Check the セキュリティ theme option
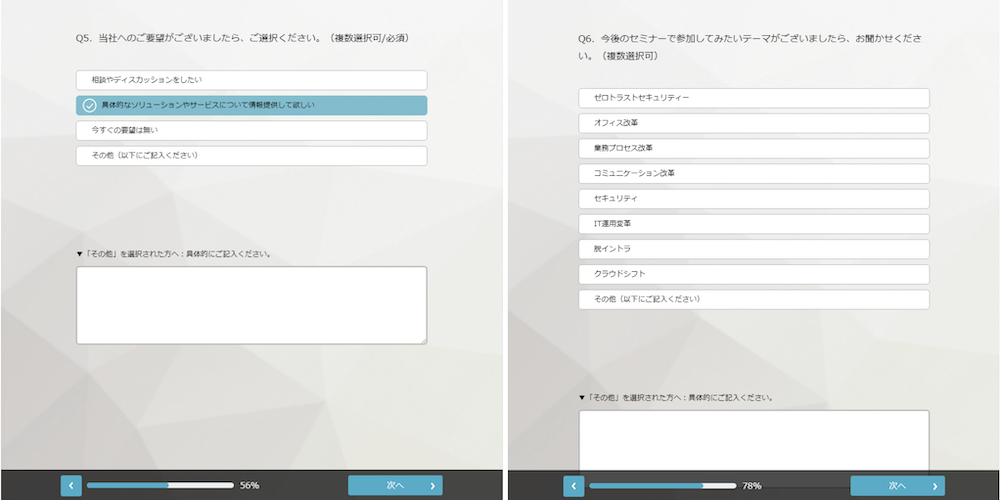Viewport: 1000px width, 500px height. click(753, 199)
